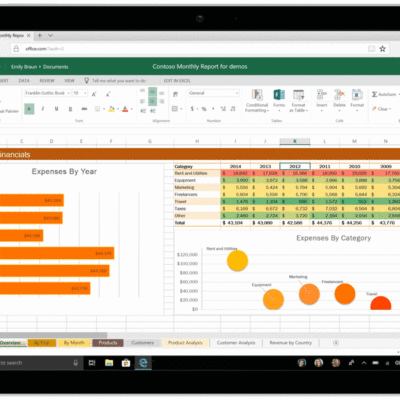Toggle Underline formatting in Font group
Image resolution: width=400 pixels, height=400 pixels.
point(56,109)
